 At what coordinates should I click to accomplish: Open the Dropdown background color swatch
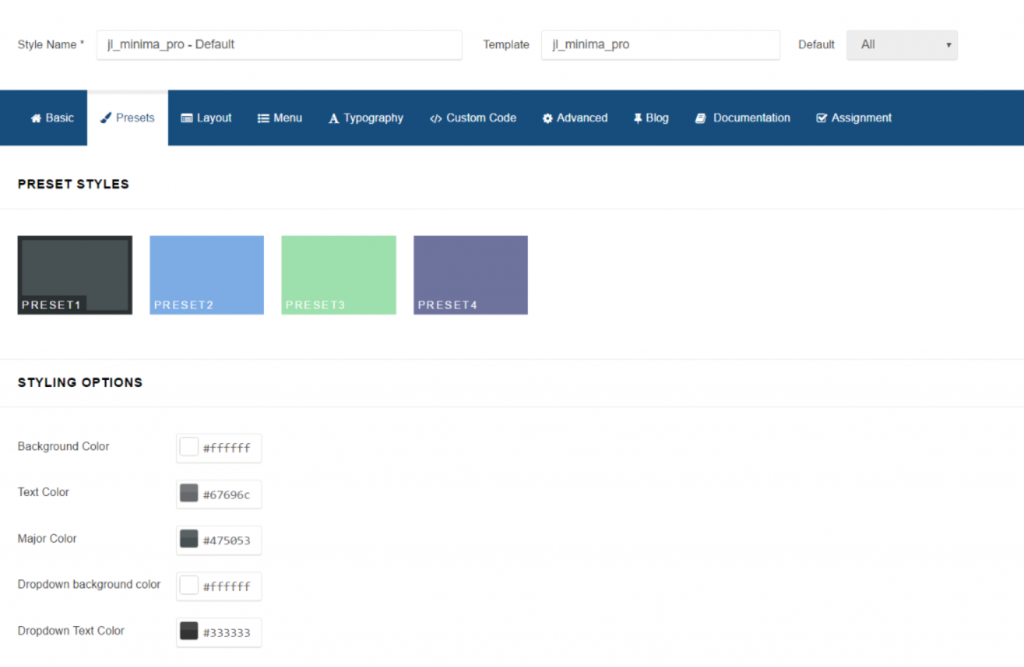click(x=189, y=585)
